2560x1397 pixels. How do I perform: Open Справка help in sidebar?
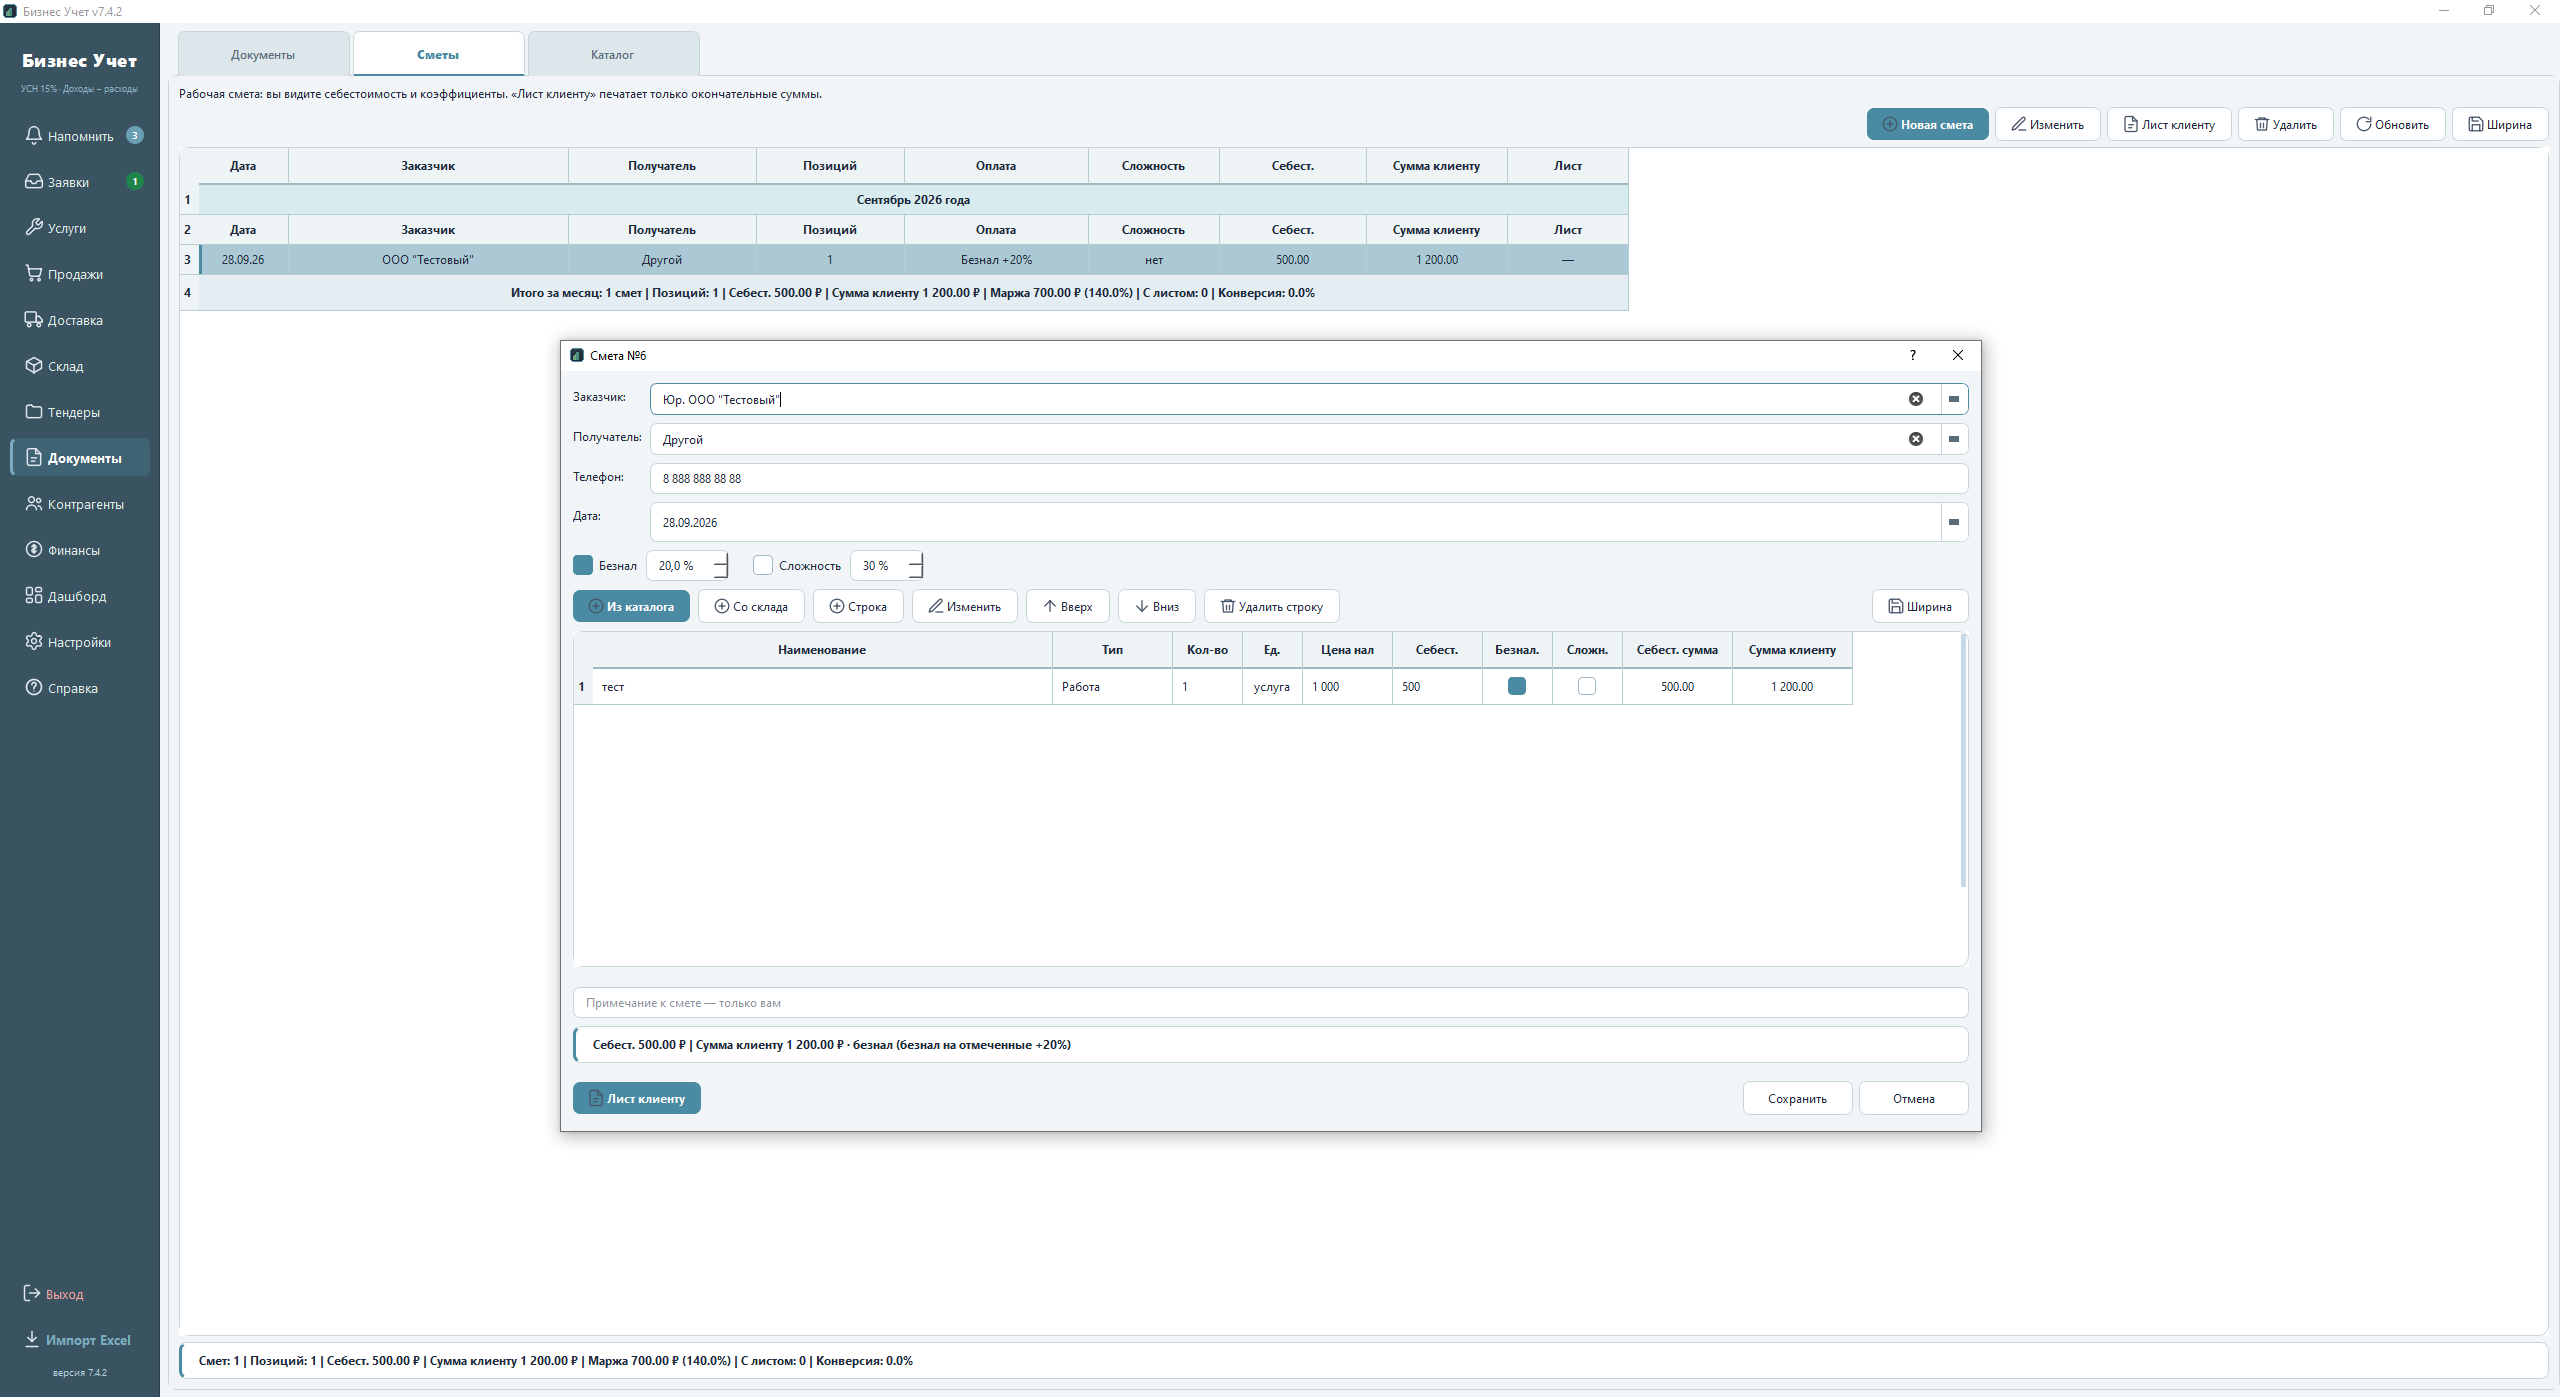click(80, 688)
